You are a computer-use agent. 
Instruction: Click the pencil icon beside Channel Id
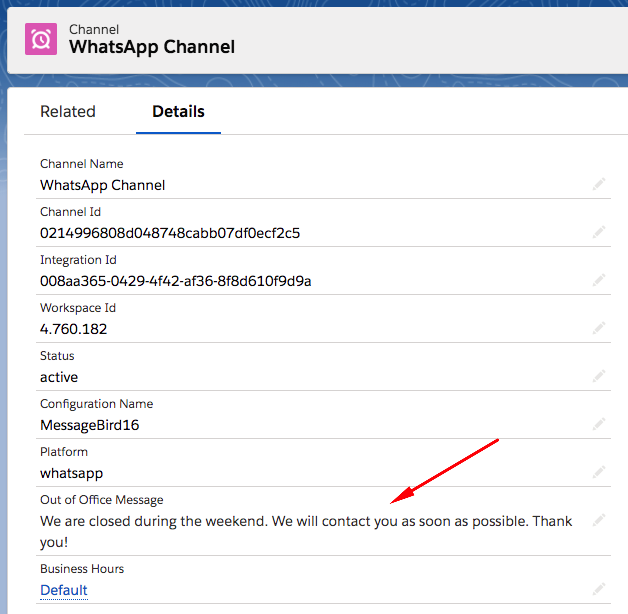[598, 232]
